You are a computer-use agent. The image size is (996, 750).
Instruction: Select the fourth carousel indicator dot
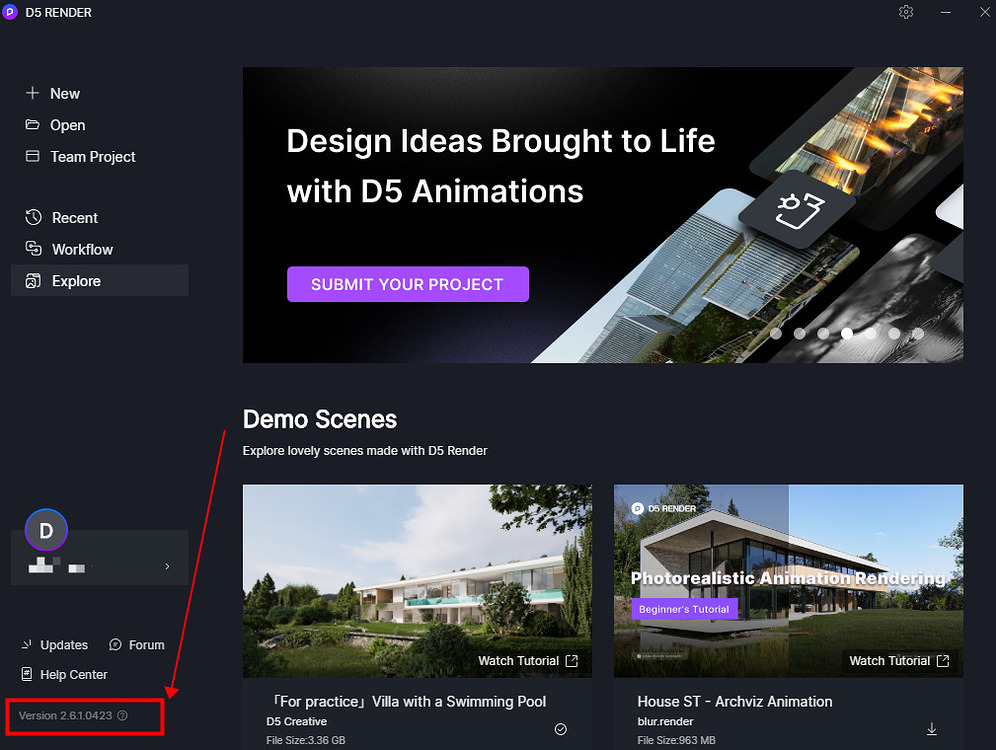pos(847,333)
